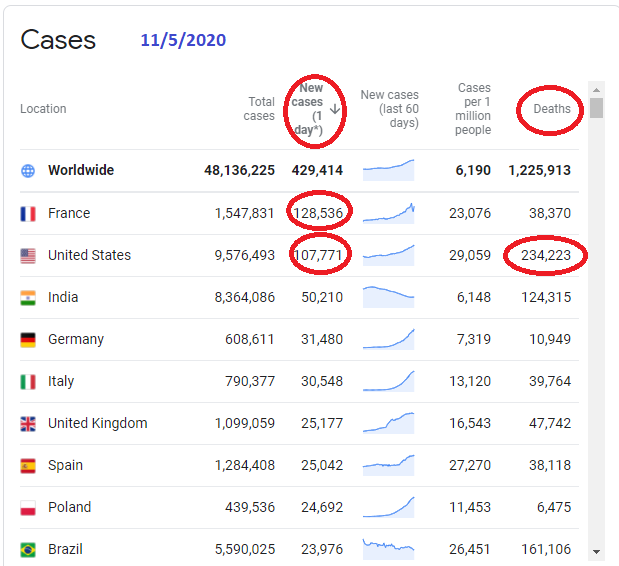Click the United States flag icon
The height and width of the screenshot is (566, 619).
point(28,256)
